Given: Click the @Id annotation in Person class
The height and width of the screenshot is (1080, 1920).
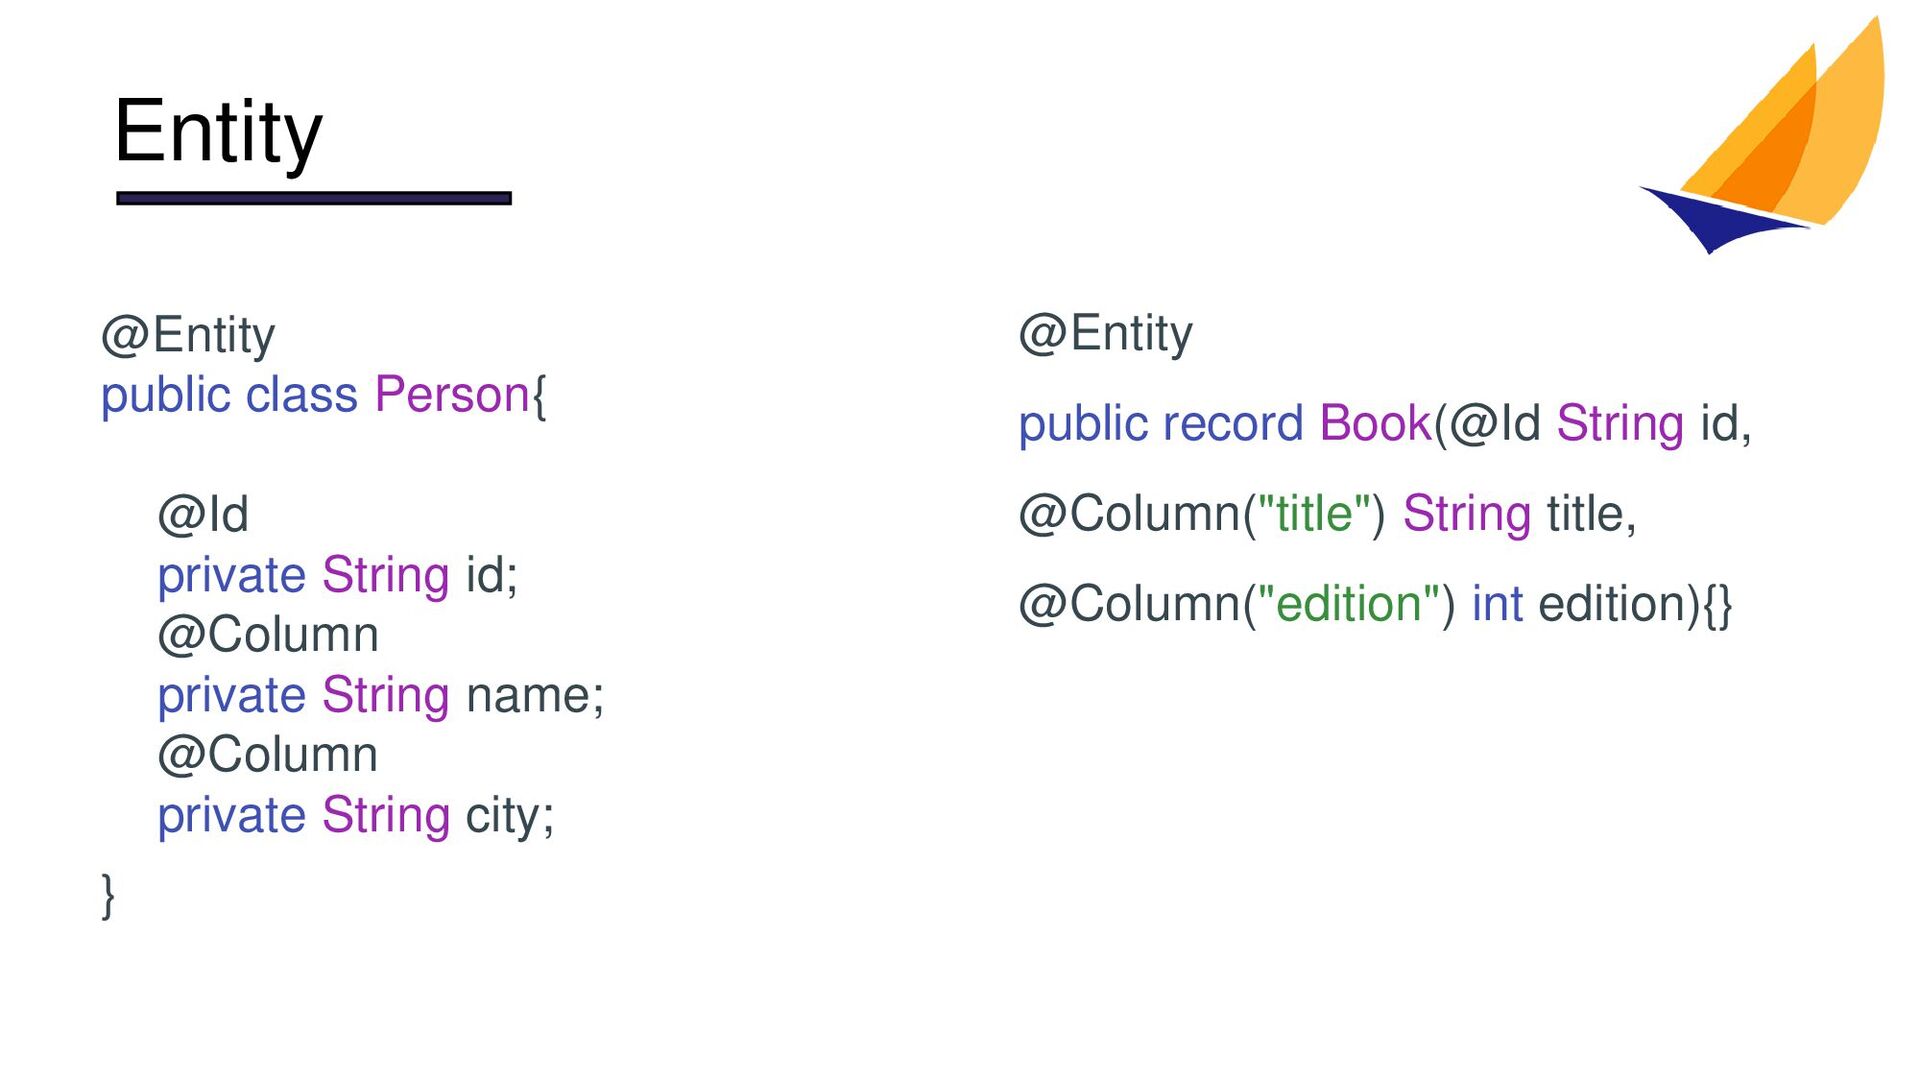Looking at the screenshot, I should (203, 514).
